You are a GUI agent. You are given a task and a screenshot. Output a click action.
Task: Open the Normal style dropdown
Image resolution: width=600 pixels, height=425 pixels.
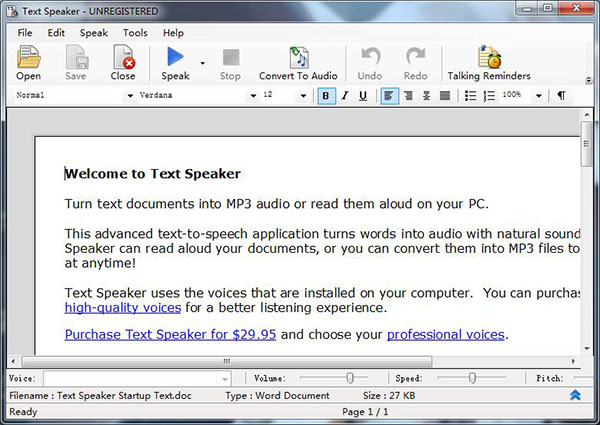(130, 96)
